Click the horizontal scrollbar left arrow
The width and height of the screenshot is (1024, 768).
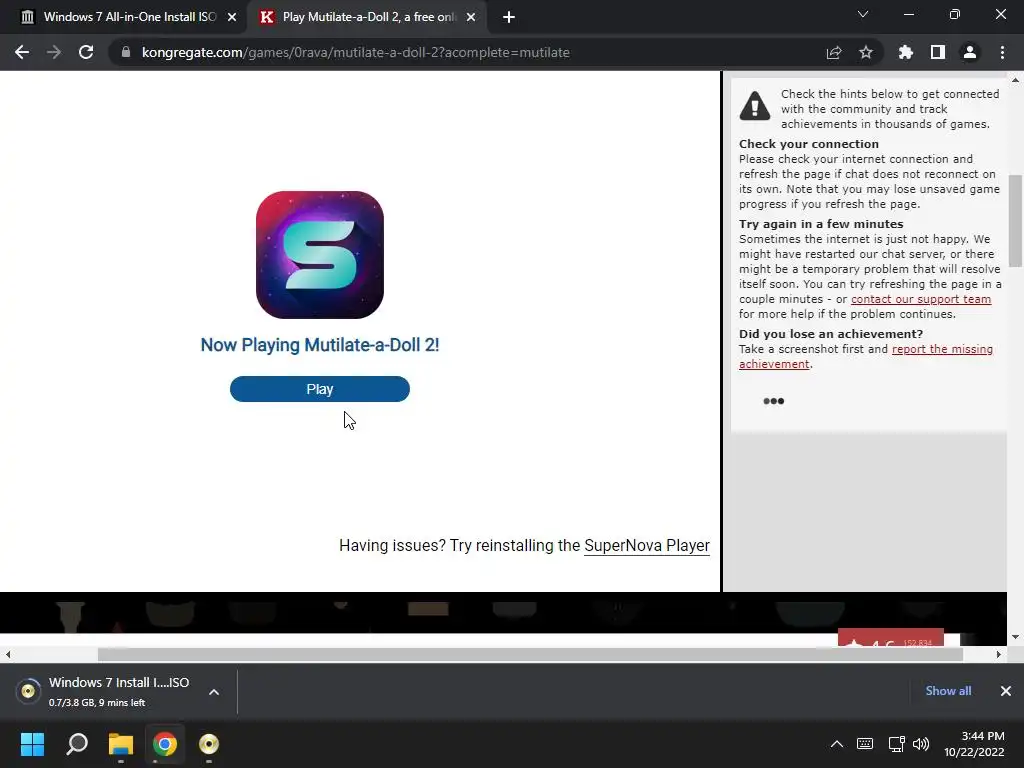(8, 654)
